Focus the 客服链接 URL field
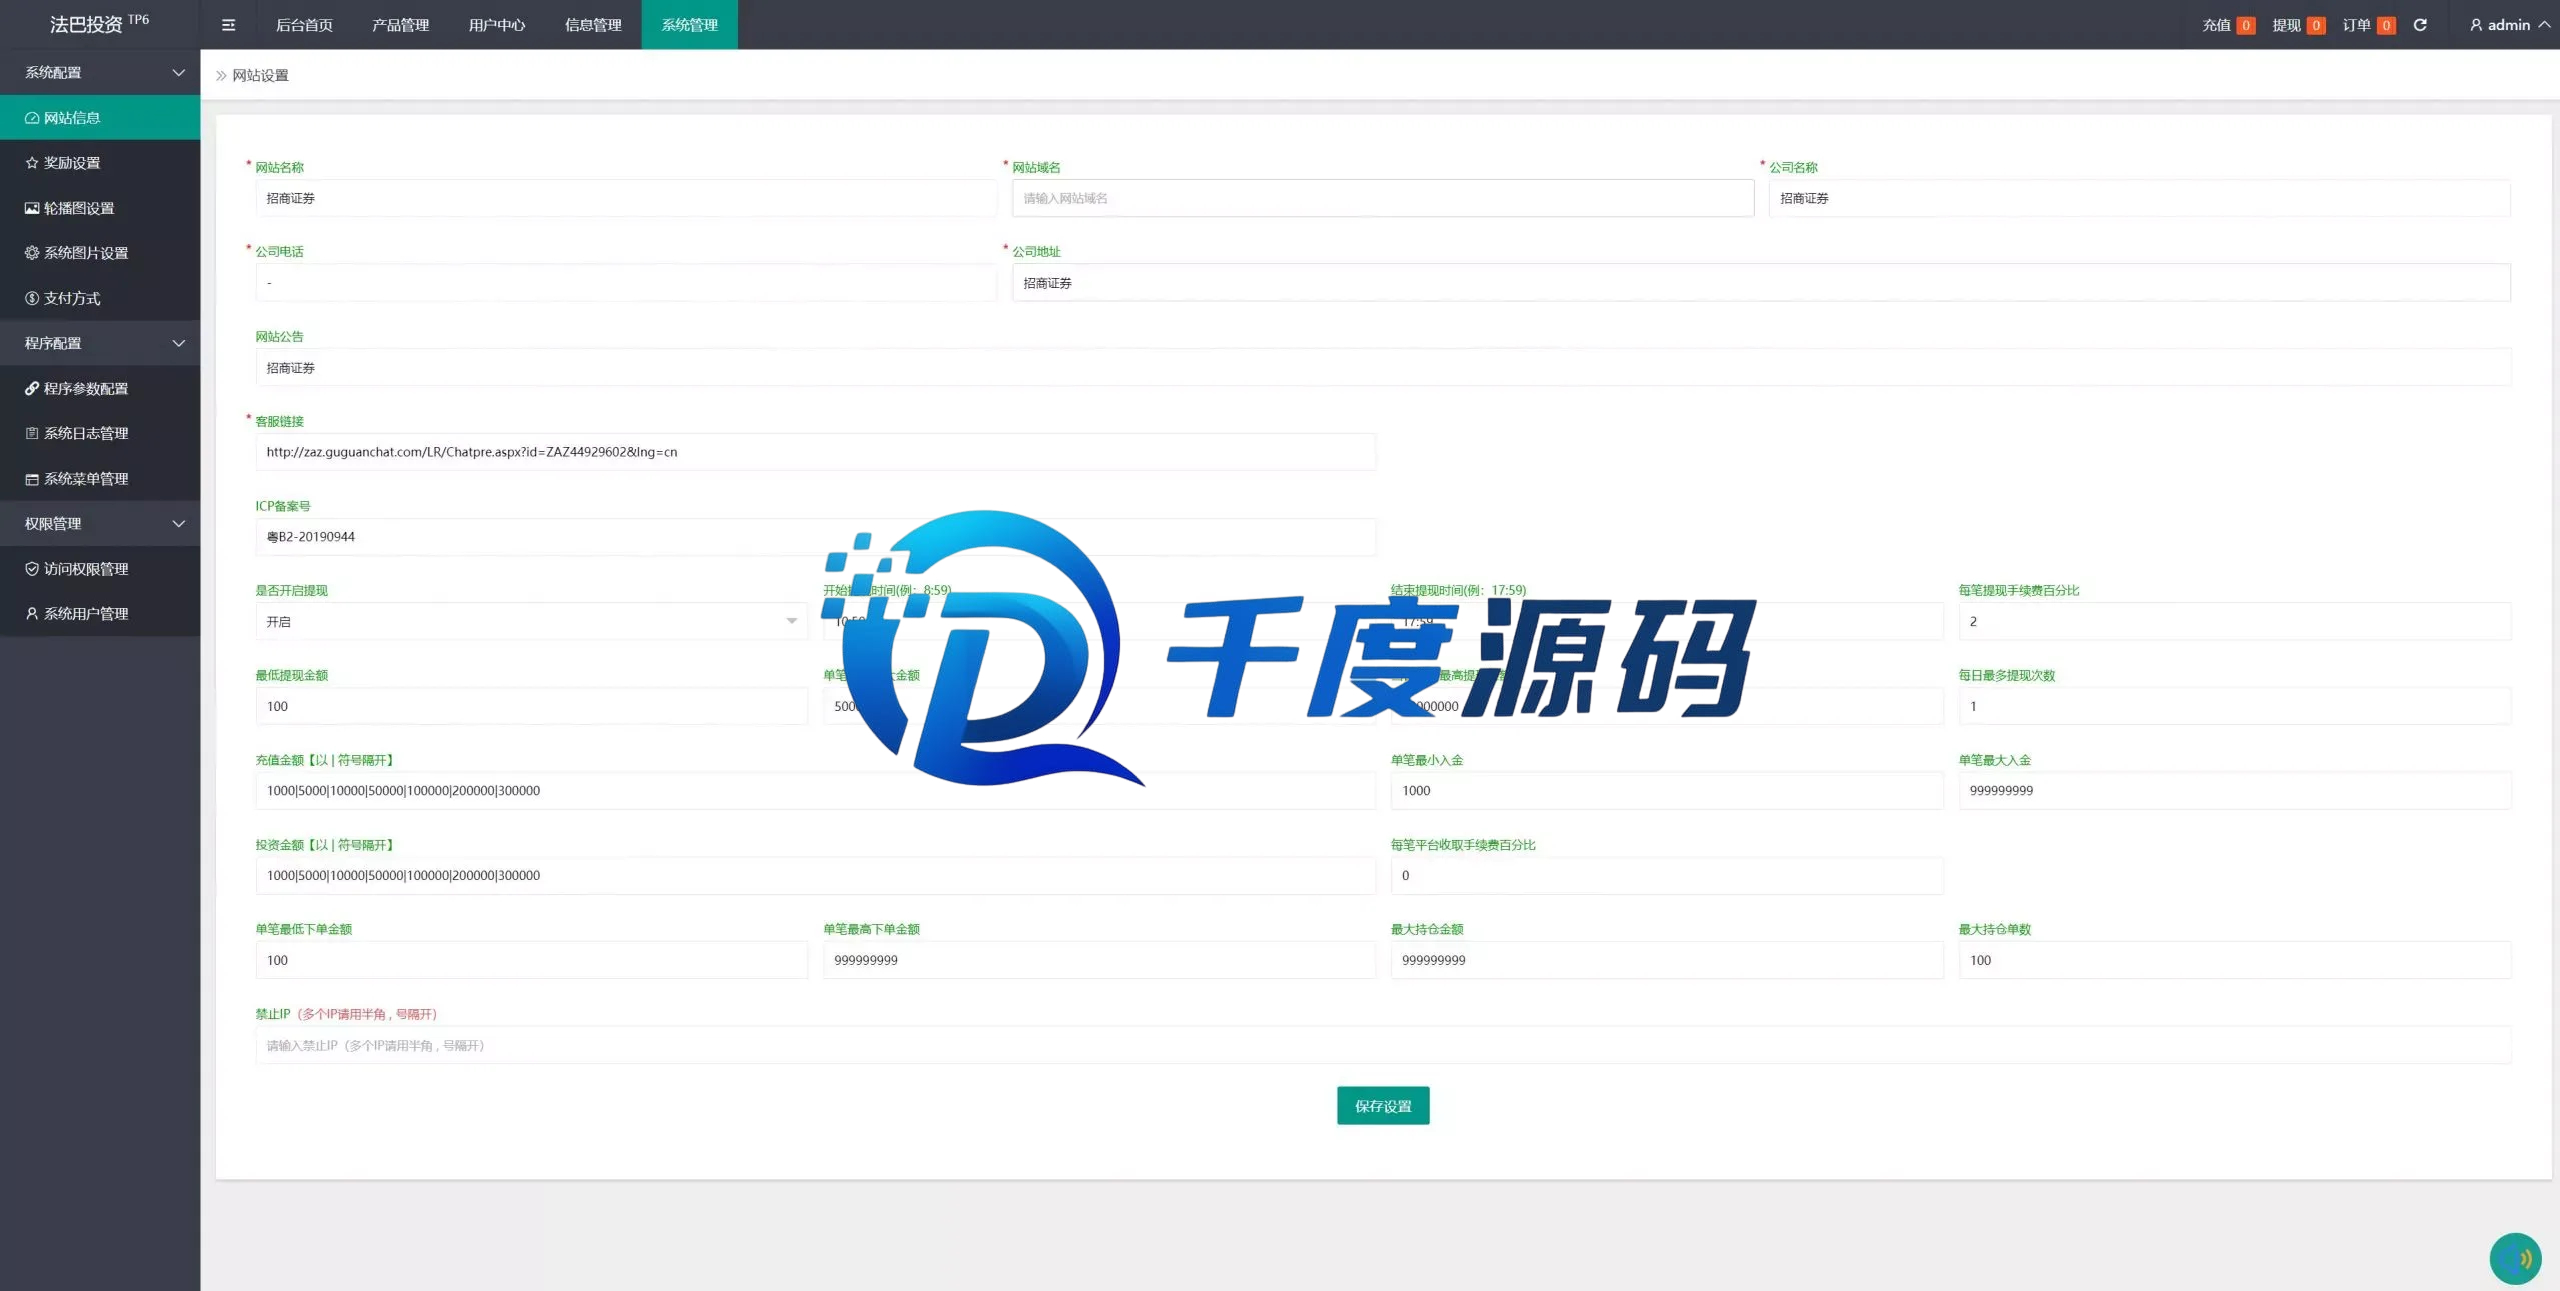Viewport: 2560px width, 1291px height. [816, 452]
